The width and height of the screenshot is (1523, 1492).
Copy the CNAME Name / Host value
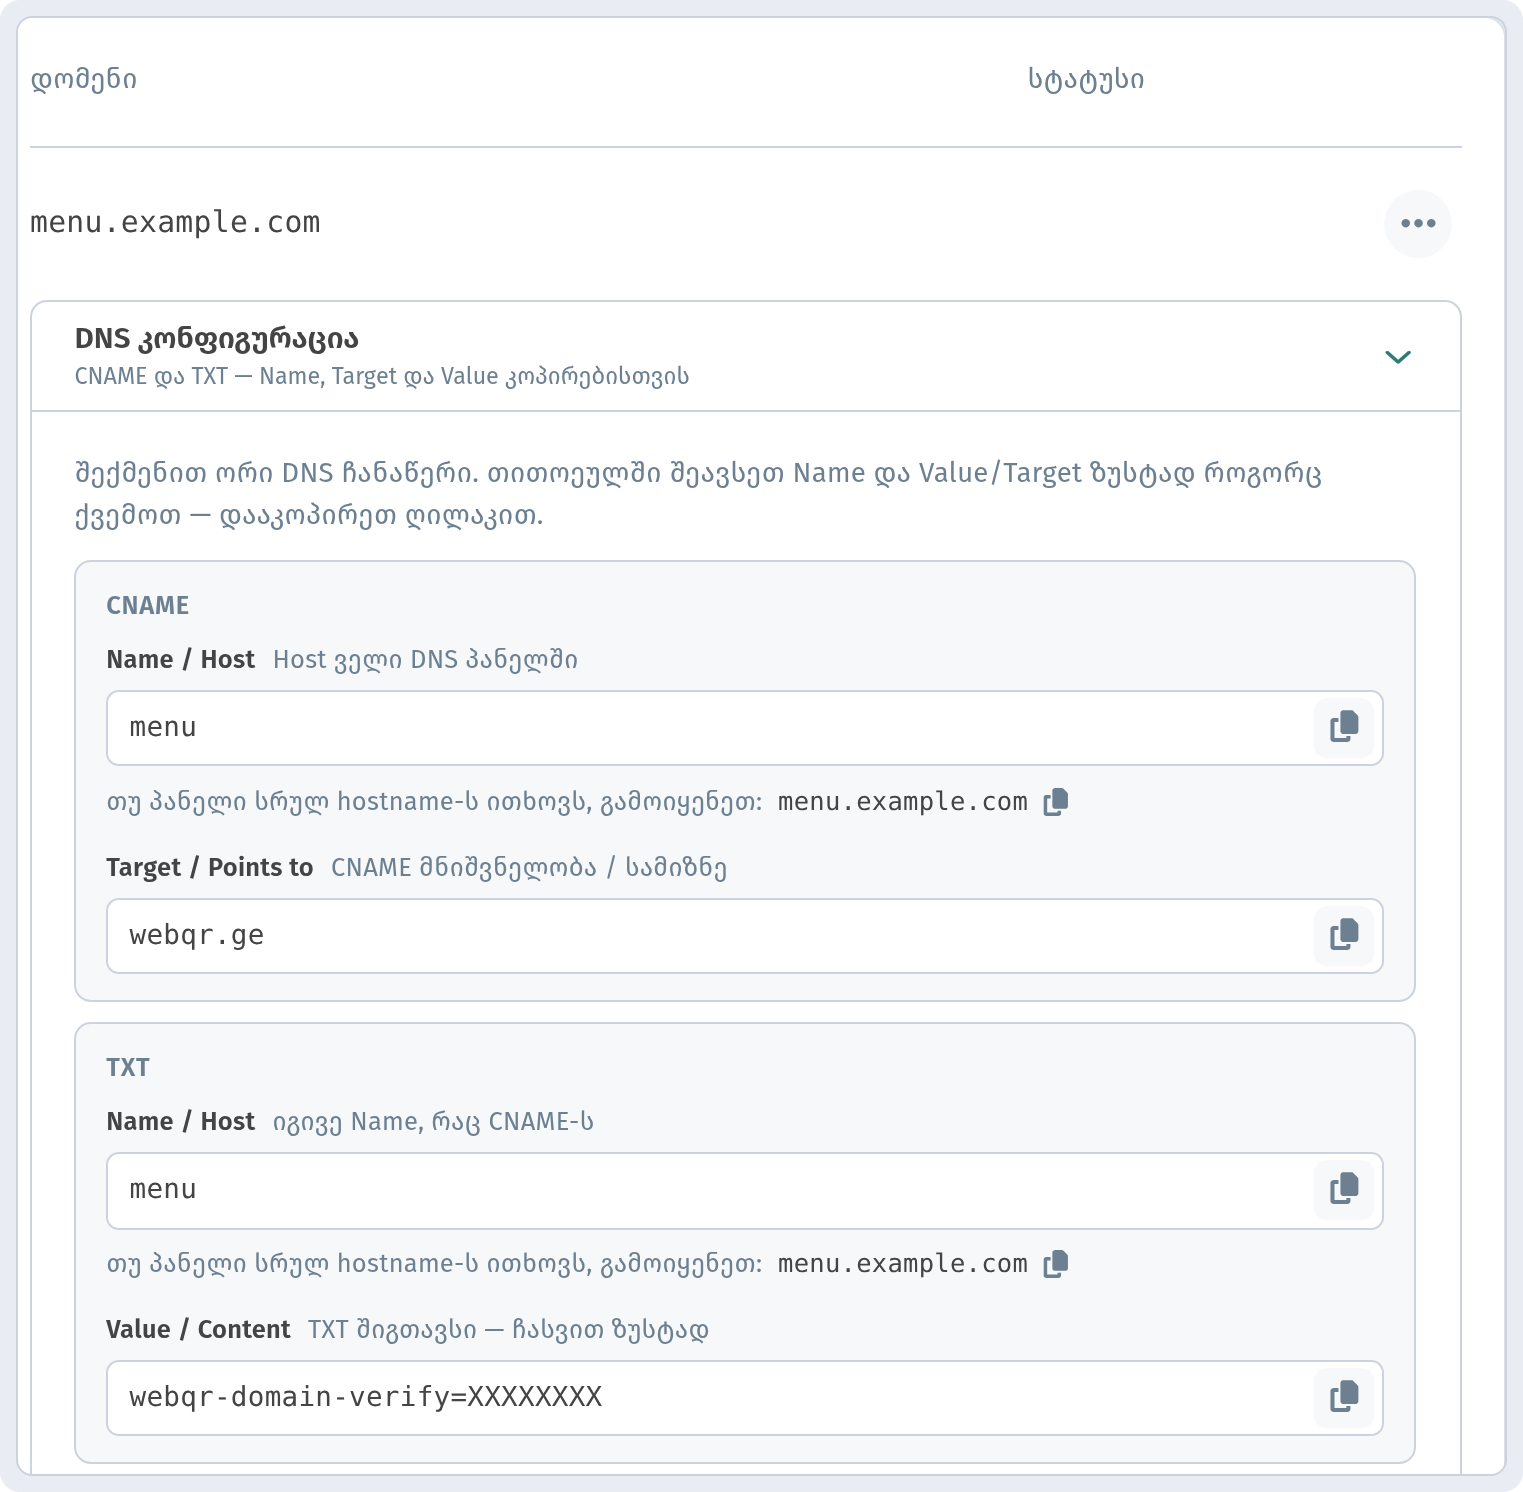[1344, 727]
